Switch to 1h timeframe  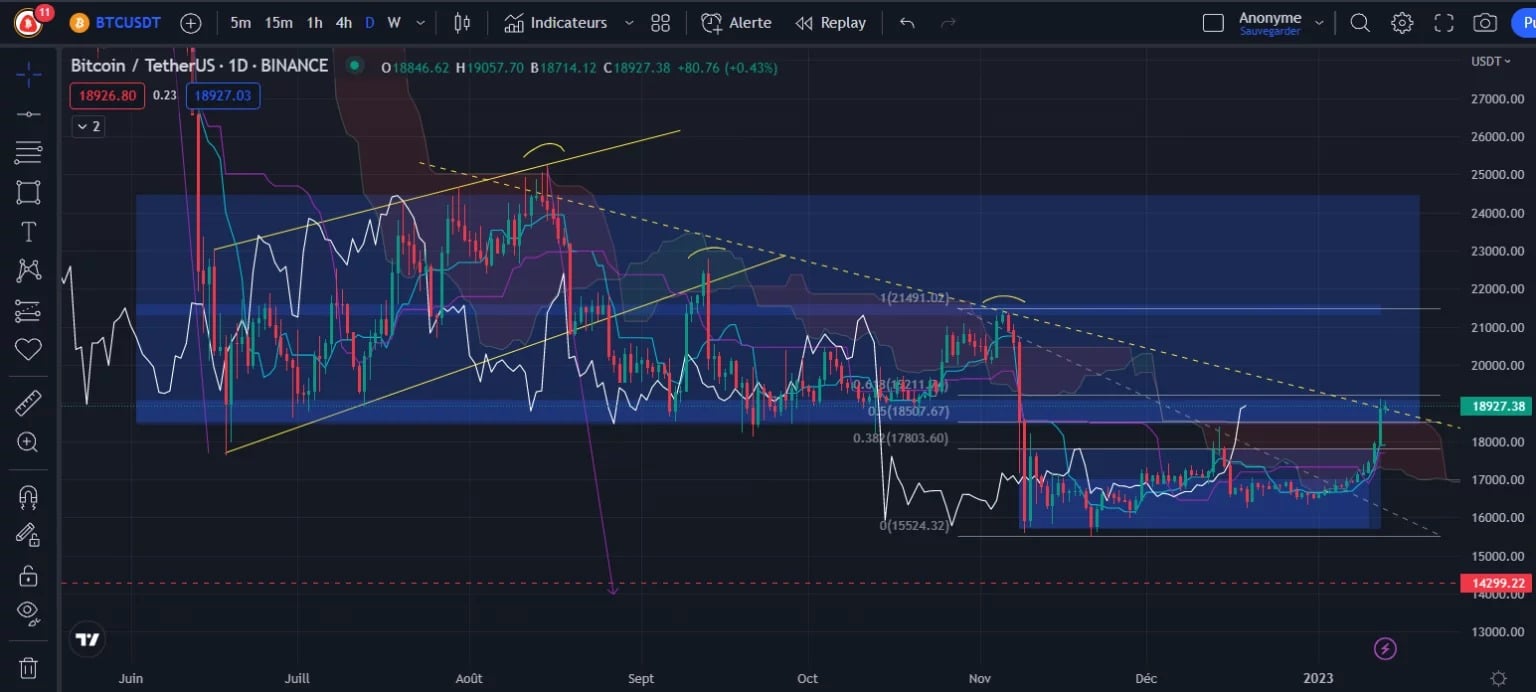pyautogui.click(x=314, y=23)
